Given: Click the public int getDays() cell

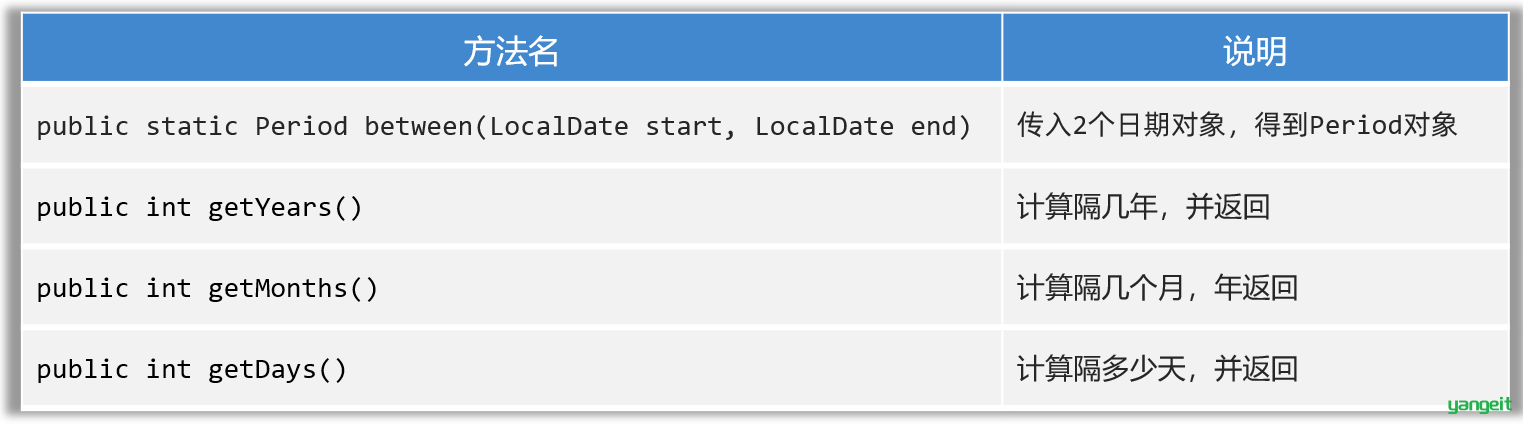Looking at the screenshot, I should click(x=511, y=368).
